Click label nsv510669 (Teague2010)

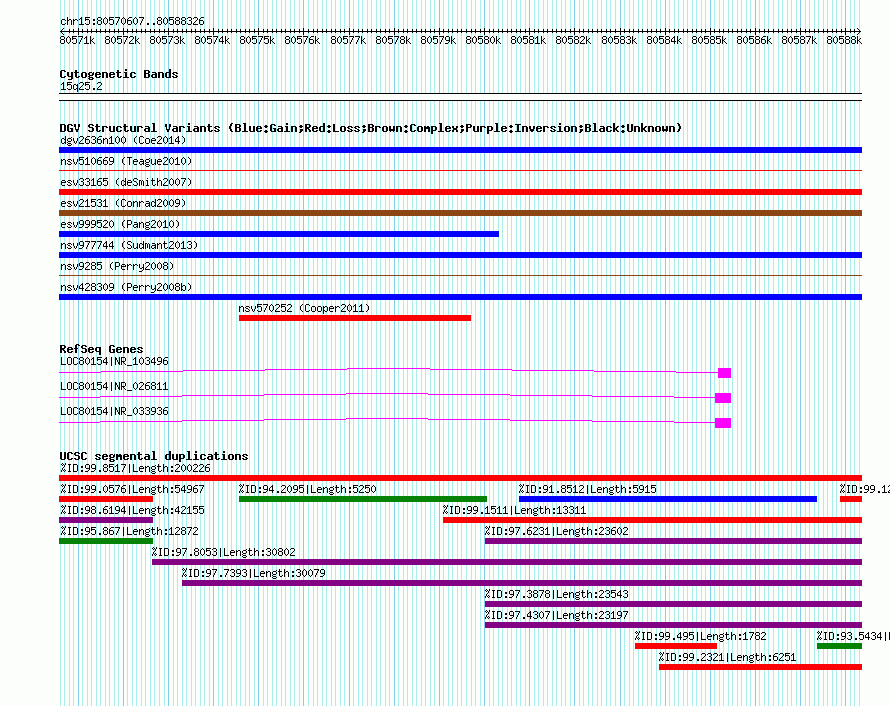[x=126, y=161]
